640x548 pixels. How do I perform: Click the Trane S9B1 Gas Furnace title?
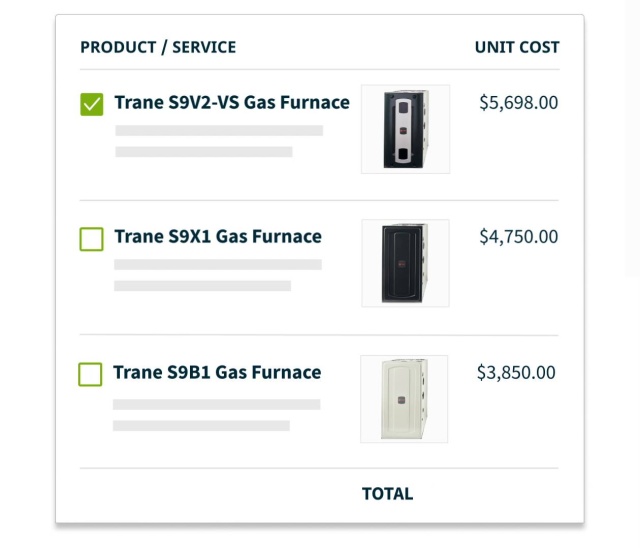pyautogui.click(x=217, y=373)
